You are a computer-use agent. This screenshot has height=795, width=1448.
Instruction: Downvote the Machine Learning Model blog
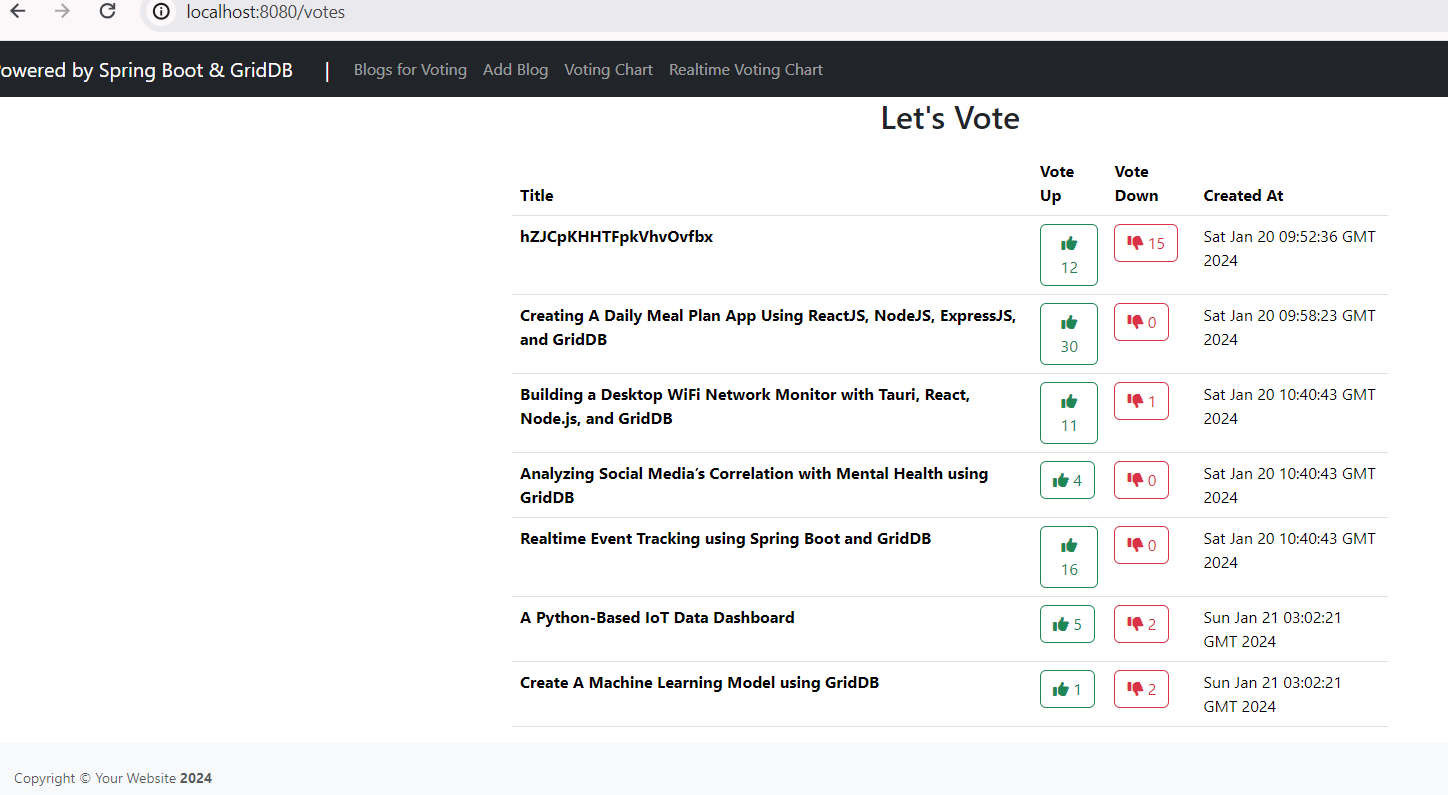point(1141,689)
